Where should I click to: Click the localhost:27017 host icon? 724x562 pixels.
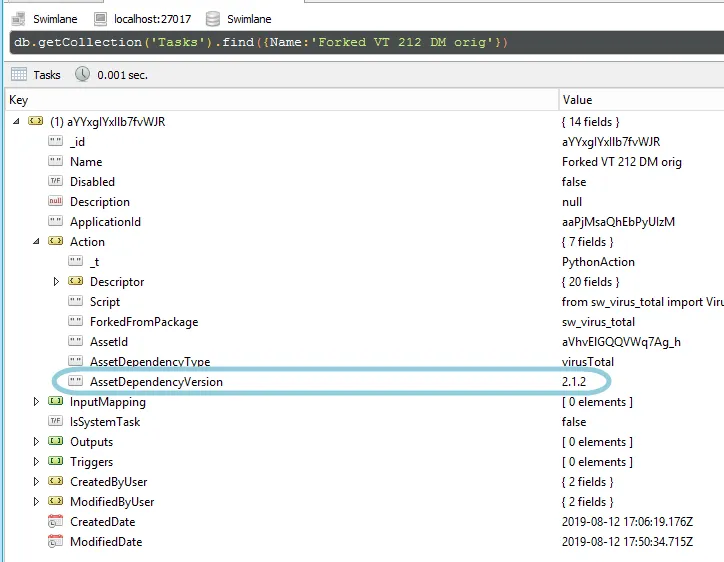point(100,19)
